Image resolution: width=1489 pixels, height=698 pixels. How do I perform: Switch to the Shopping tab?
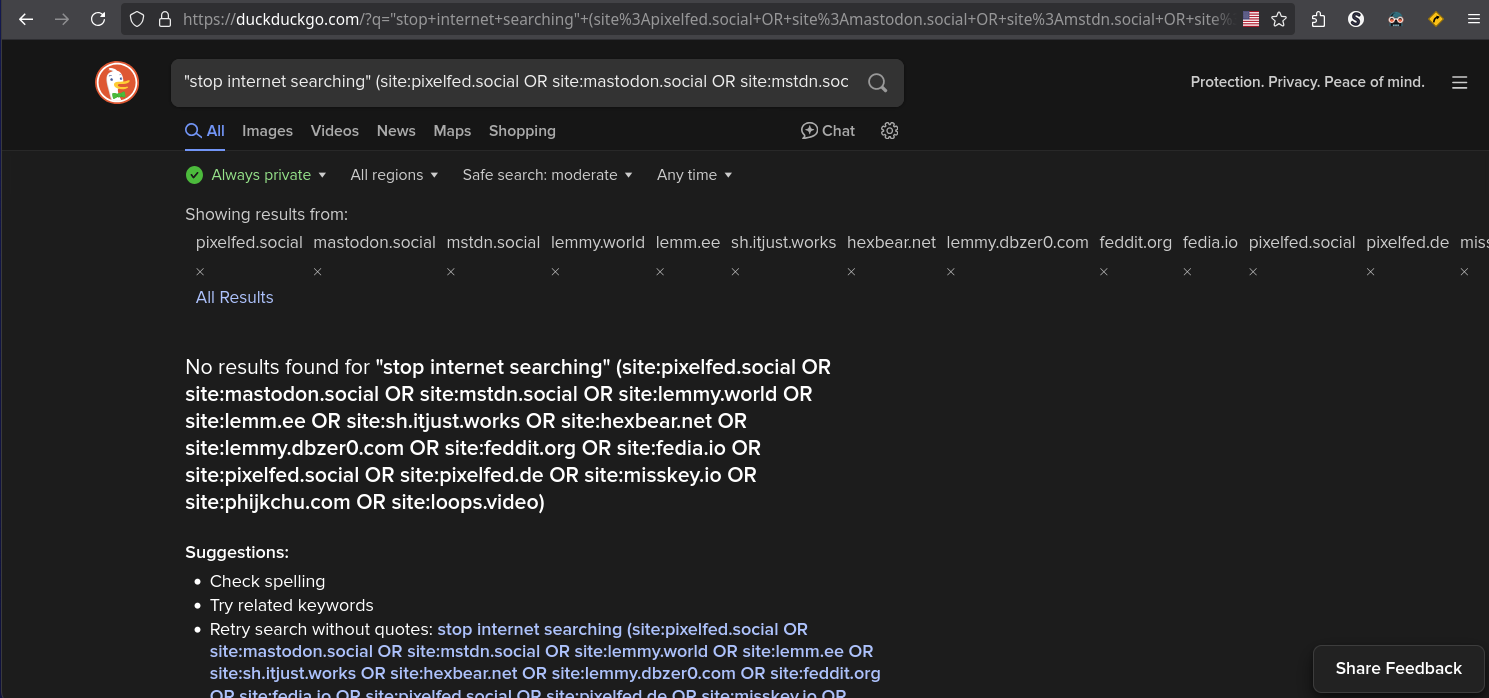(522, 131)
